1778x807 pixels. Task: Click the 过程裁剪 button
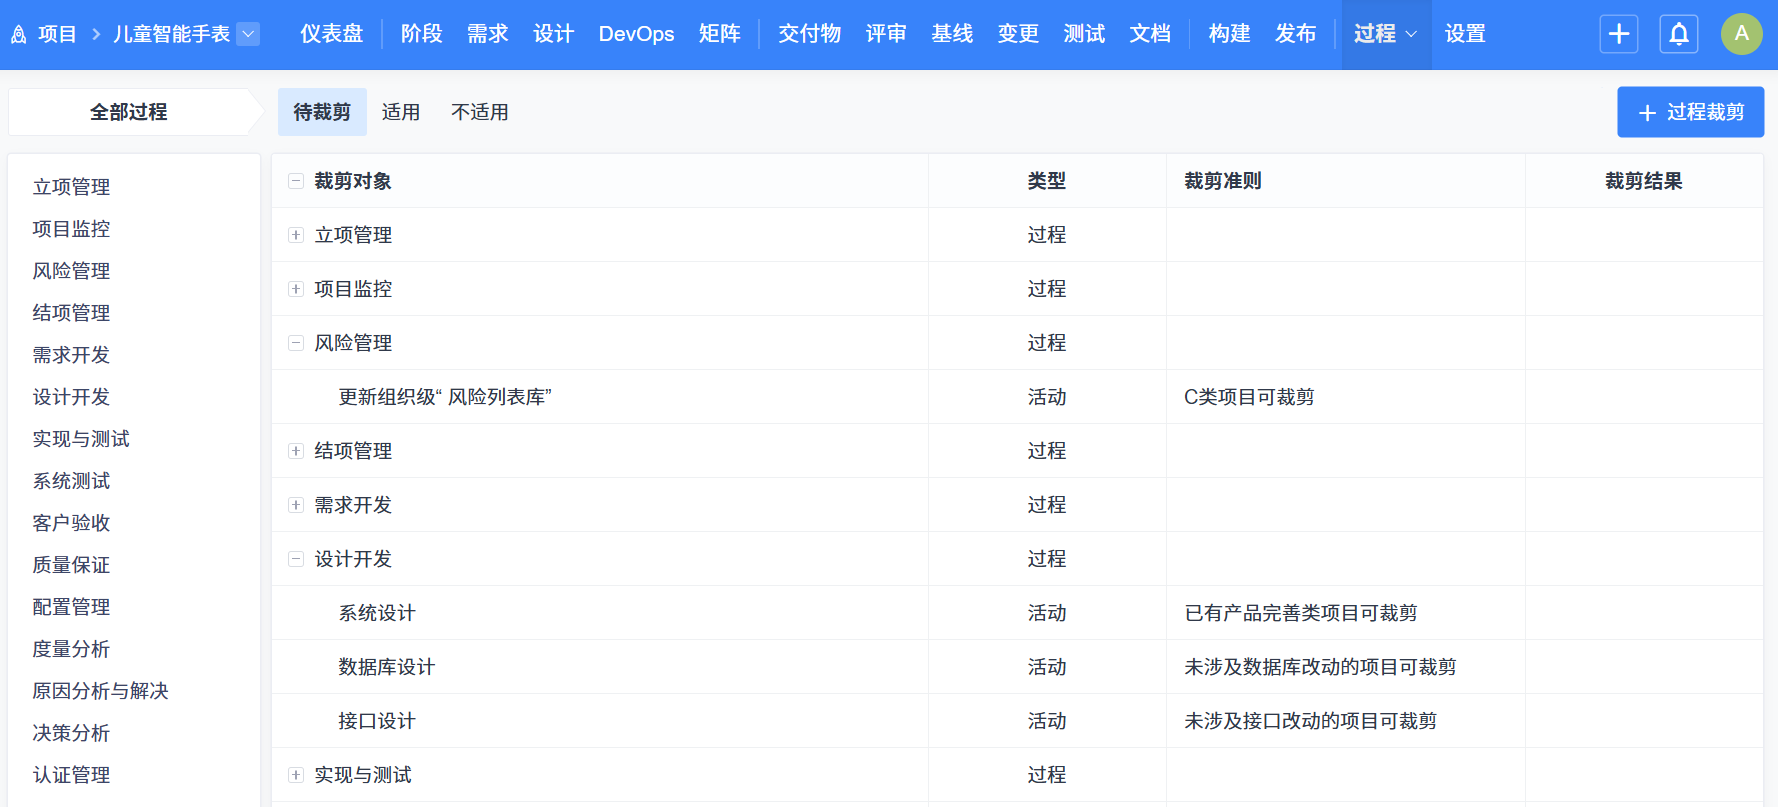(x=1690, y=112)
